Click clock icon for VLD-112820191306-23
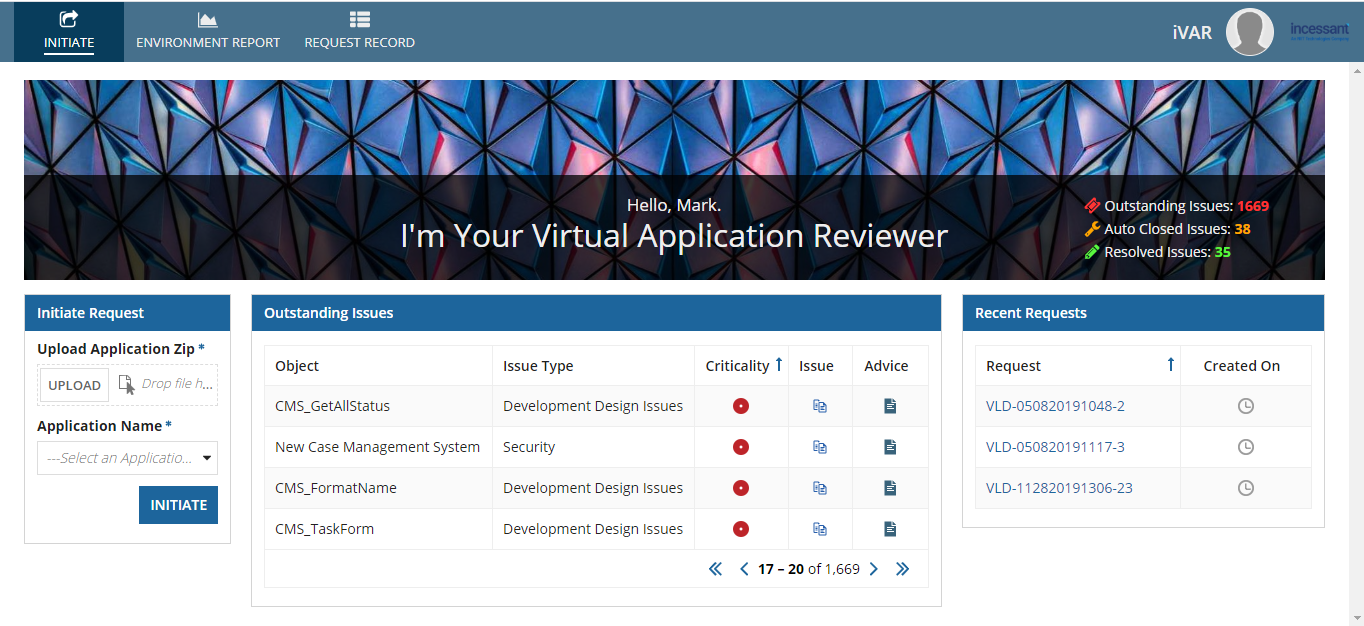1364x626 pixels. point(1246,488)
